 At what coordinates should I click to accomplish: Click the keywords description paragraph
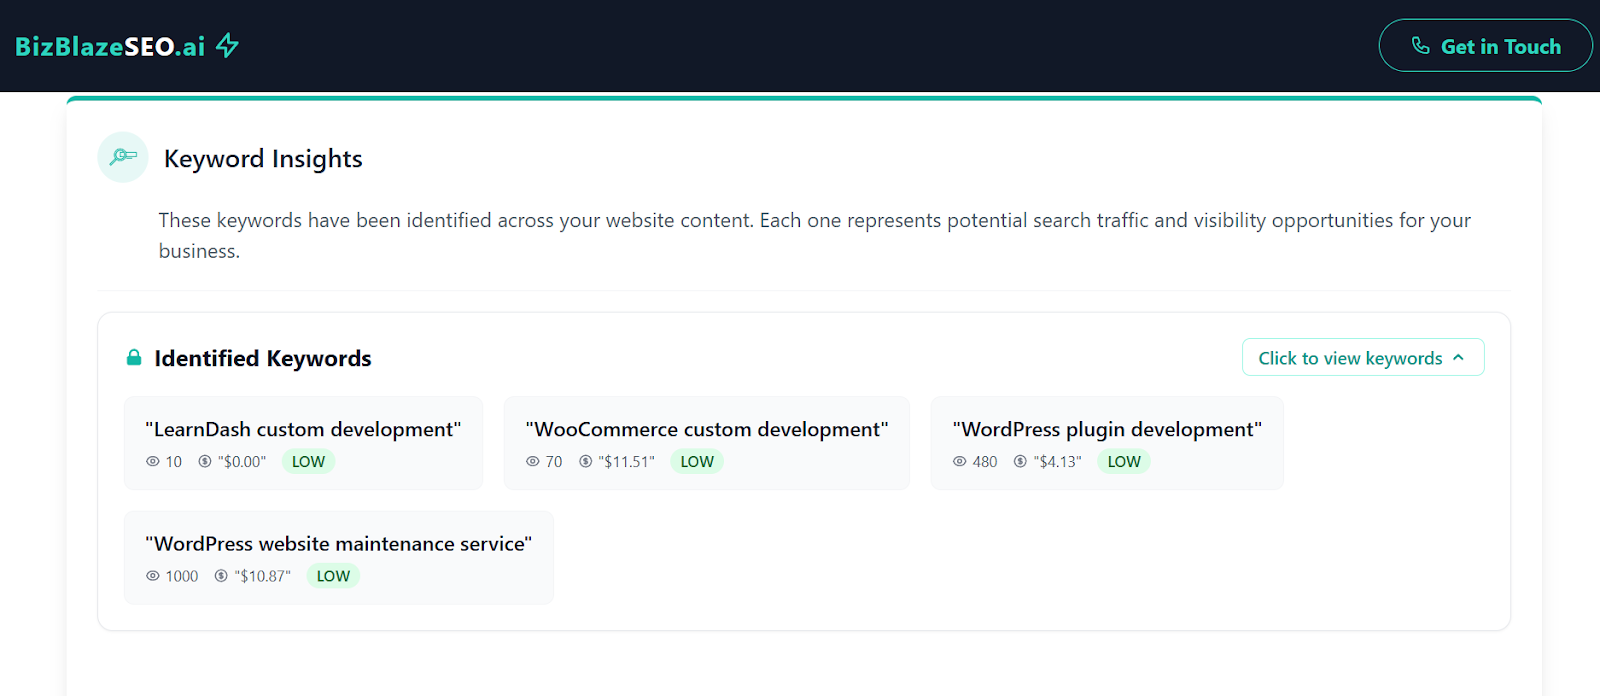pos(815,235)
